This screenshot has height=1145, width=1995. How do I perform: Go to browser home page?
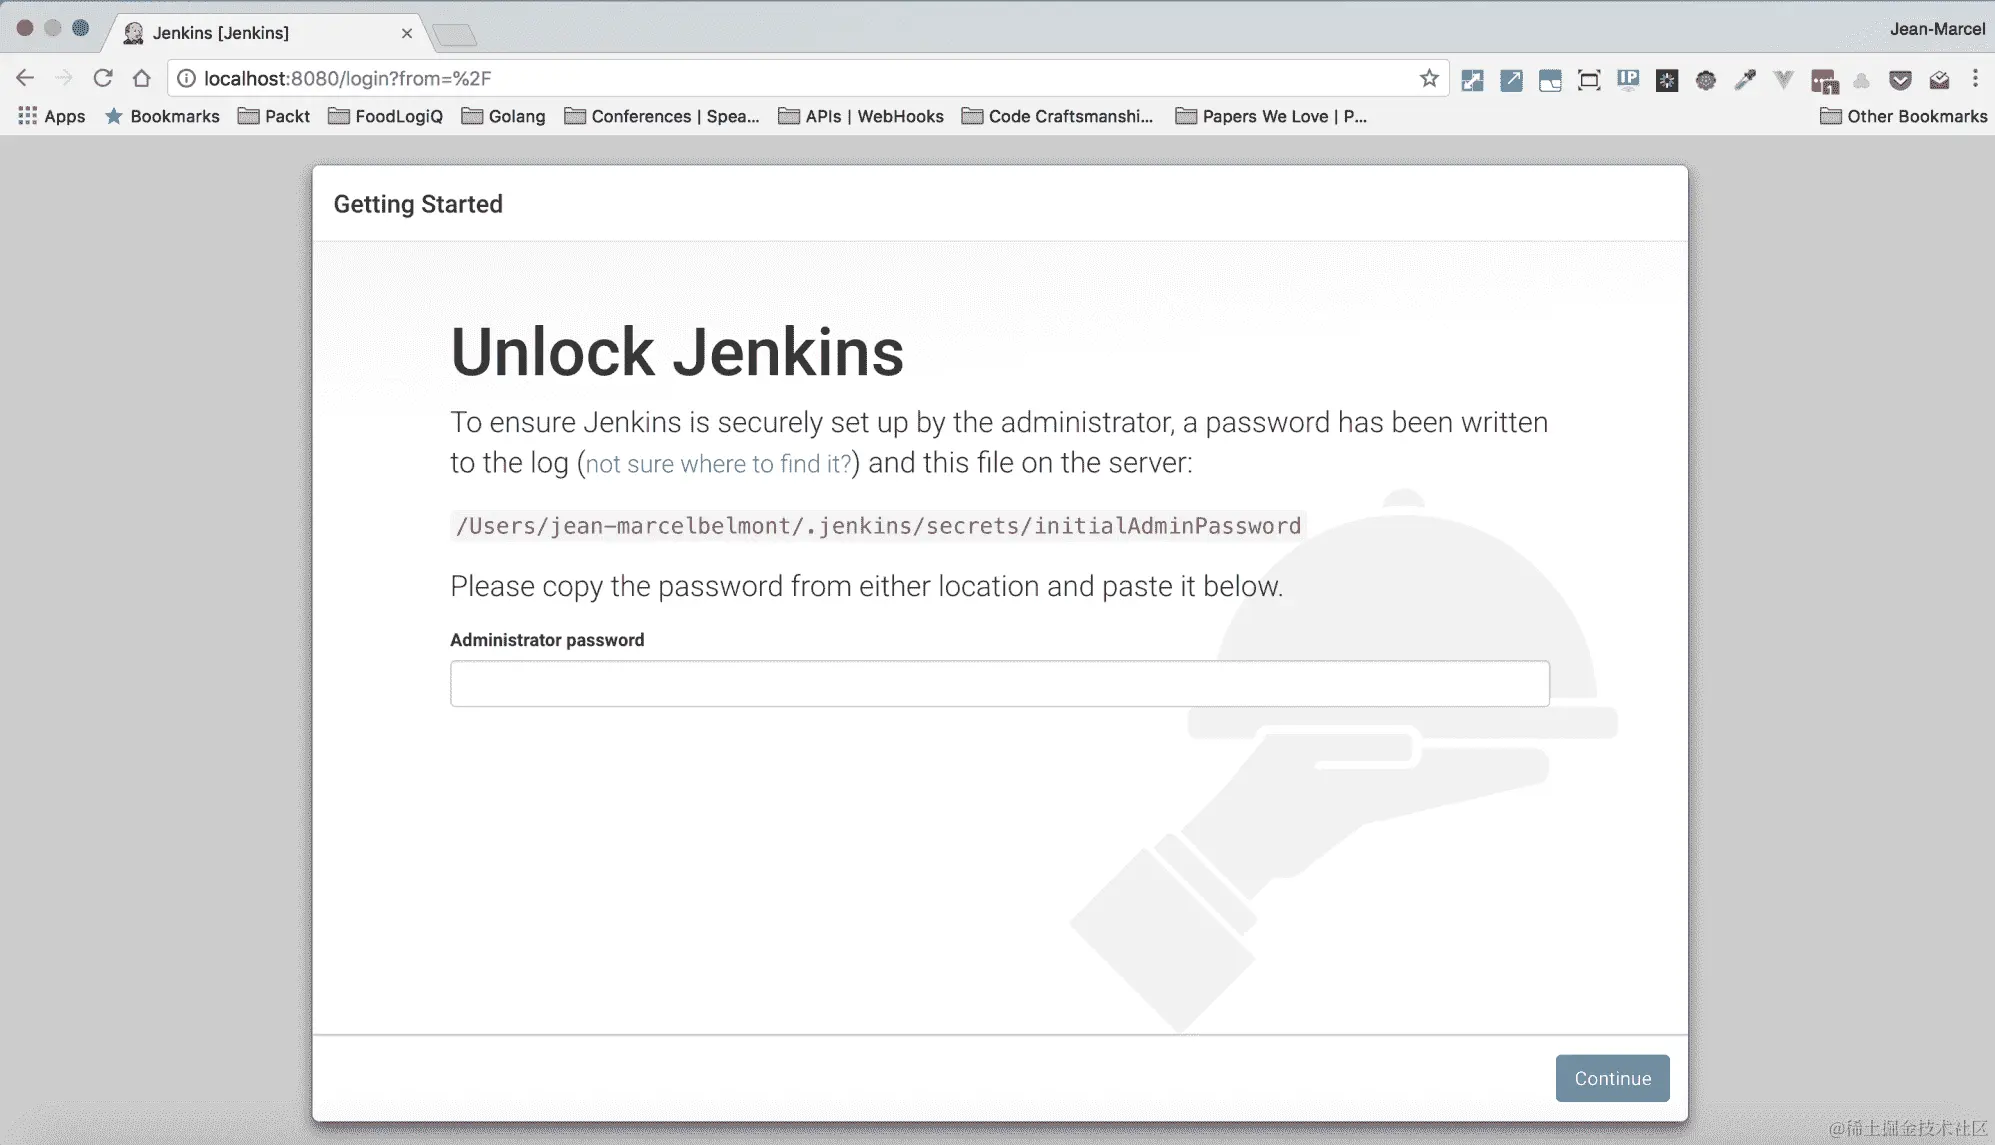click(x=141, y=78)
